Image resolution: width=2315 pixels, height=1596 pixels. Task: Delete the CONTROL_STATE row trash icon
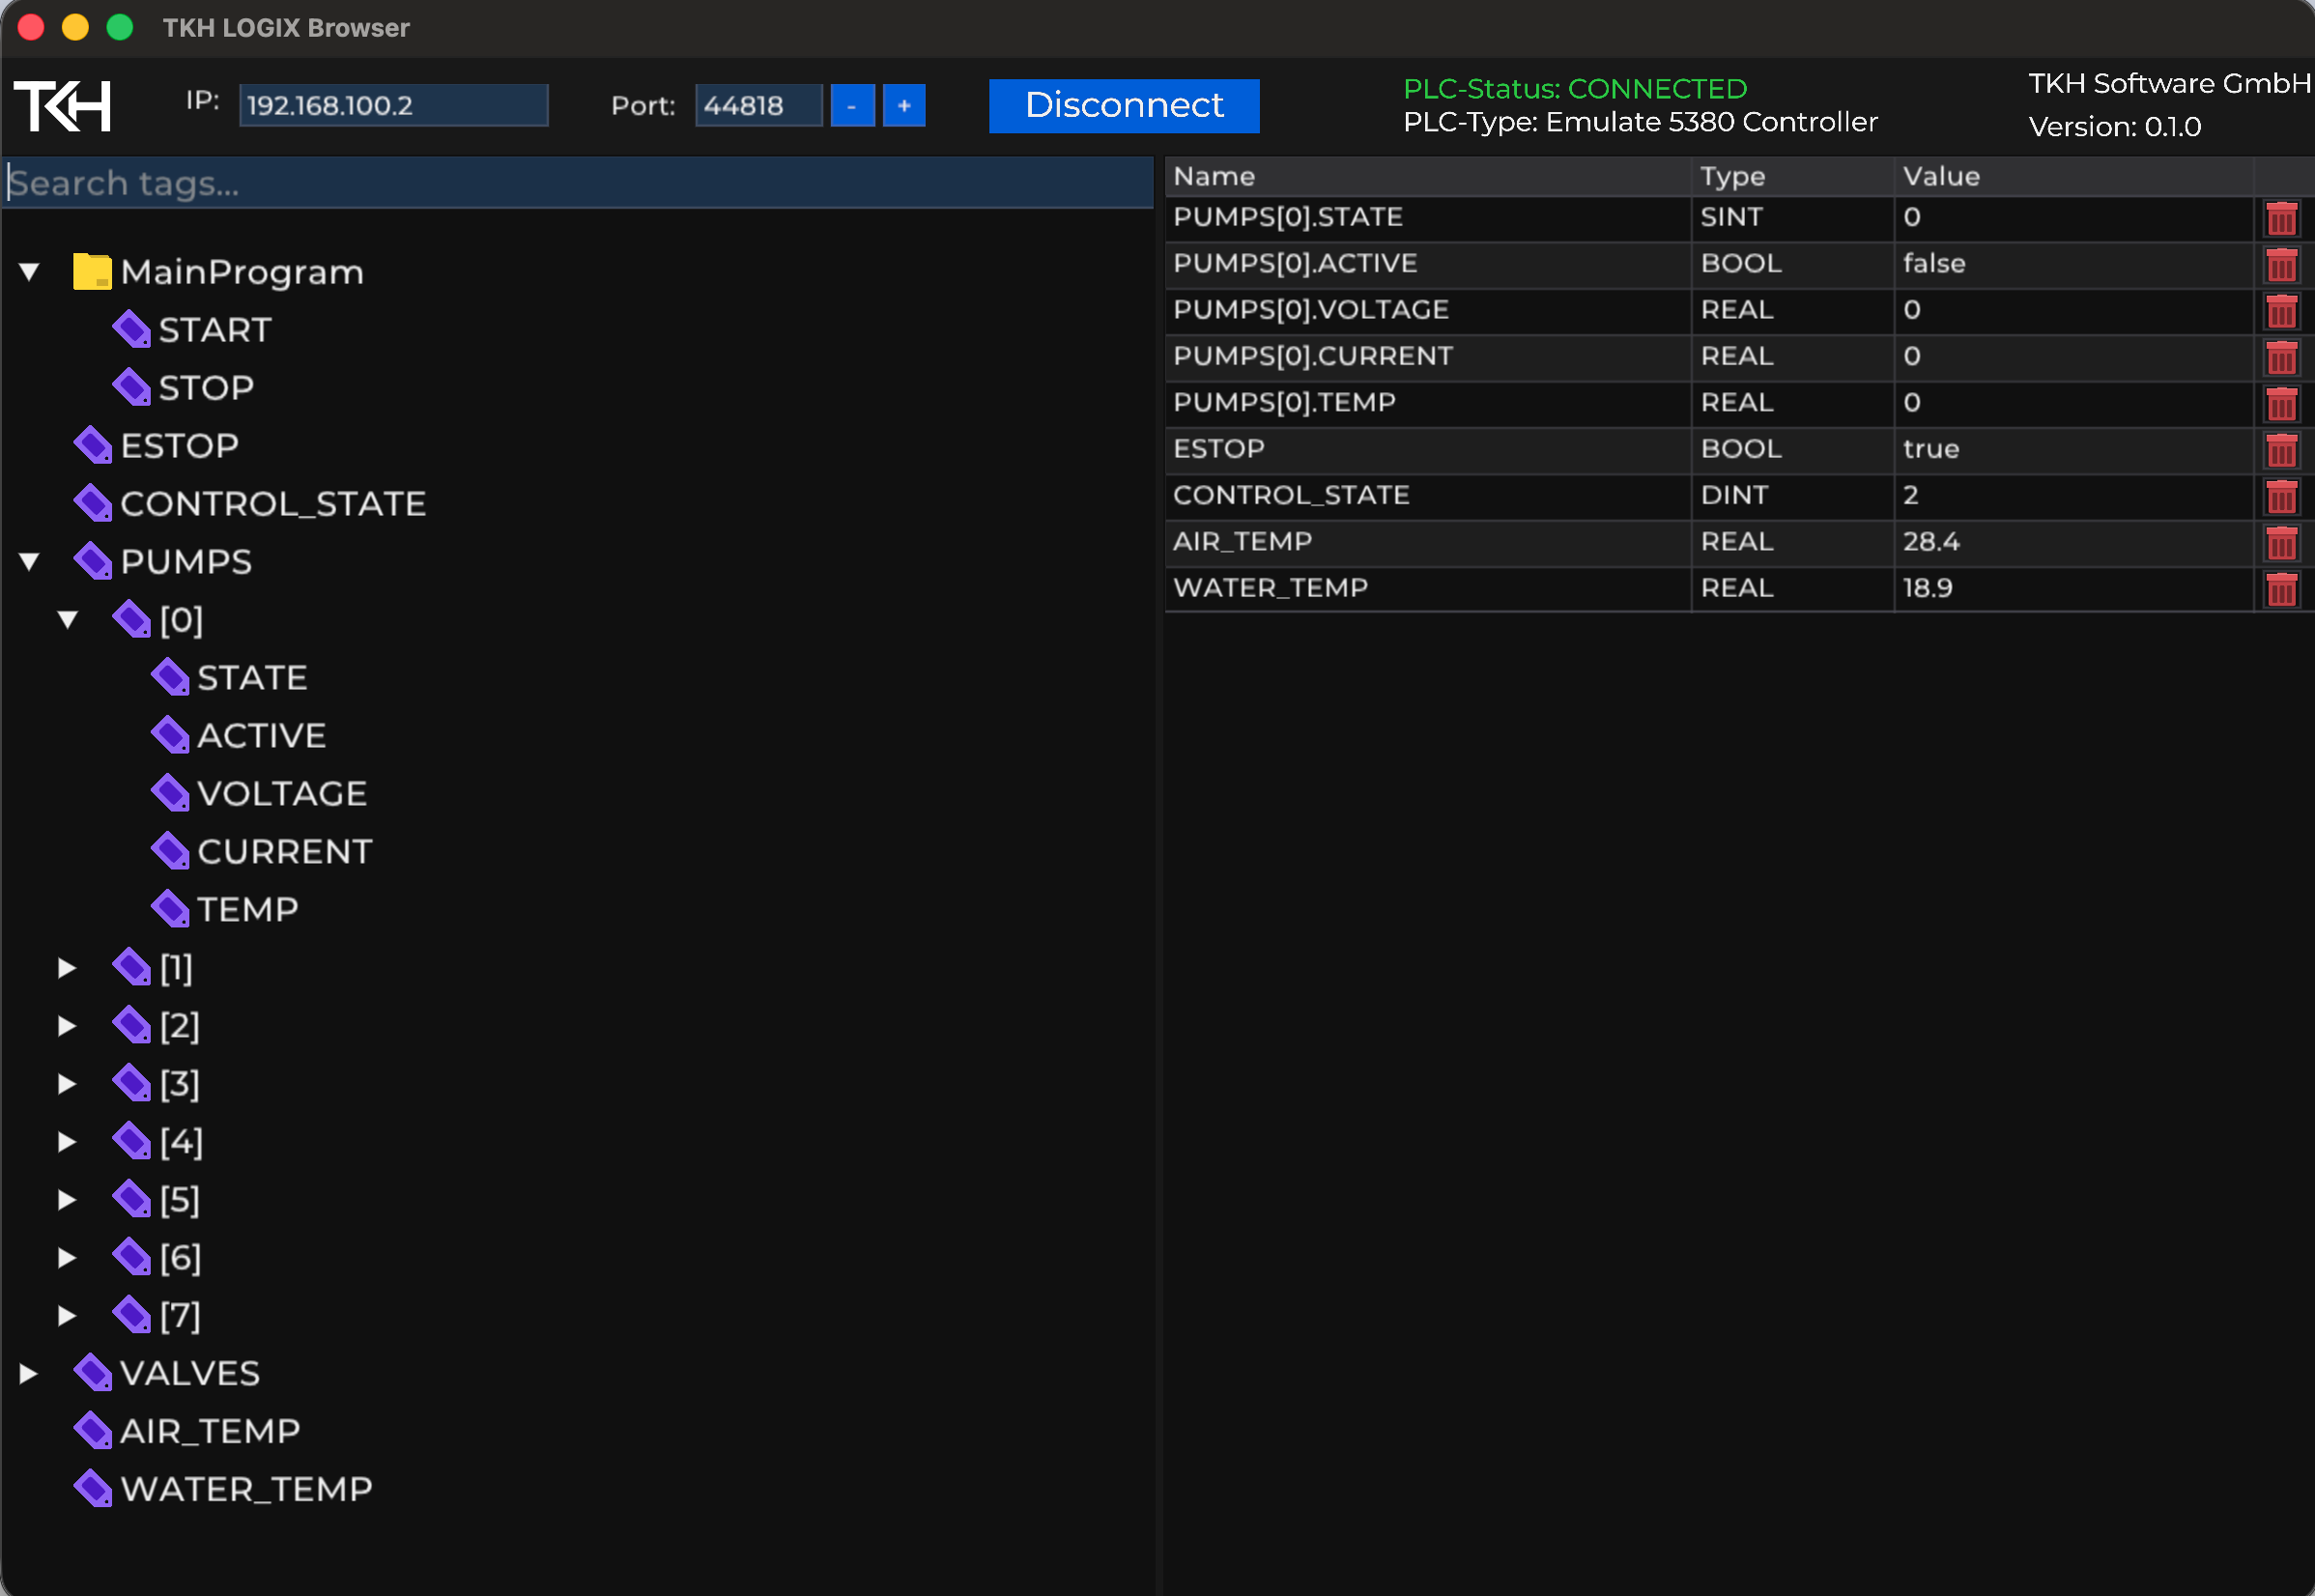2281,496
